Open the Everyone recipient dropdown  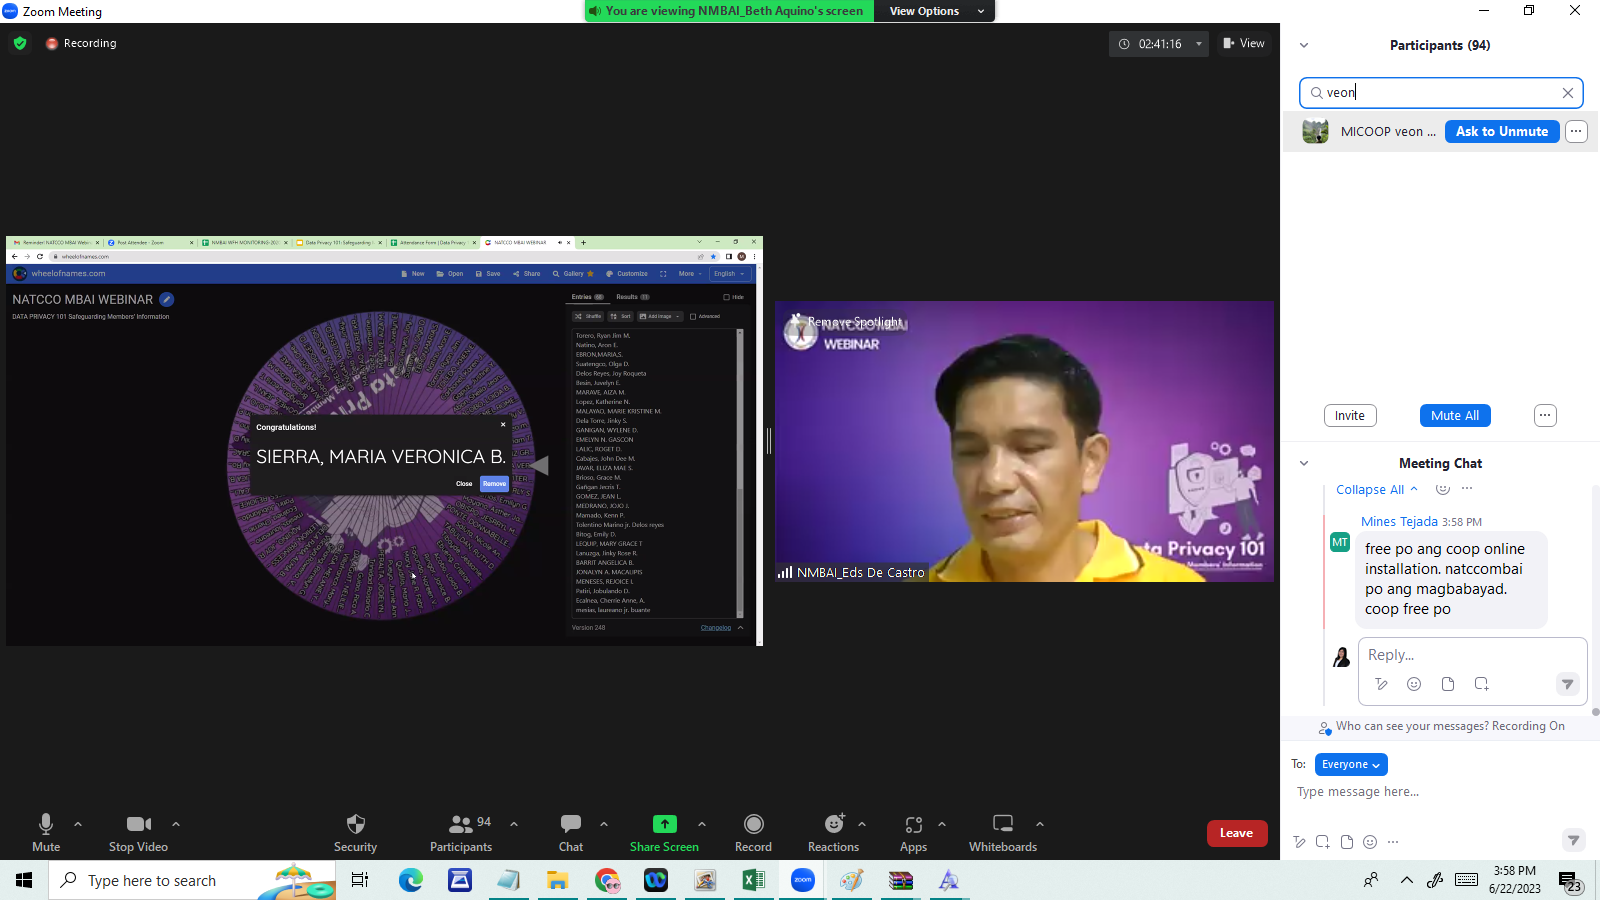1351,764
